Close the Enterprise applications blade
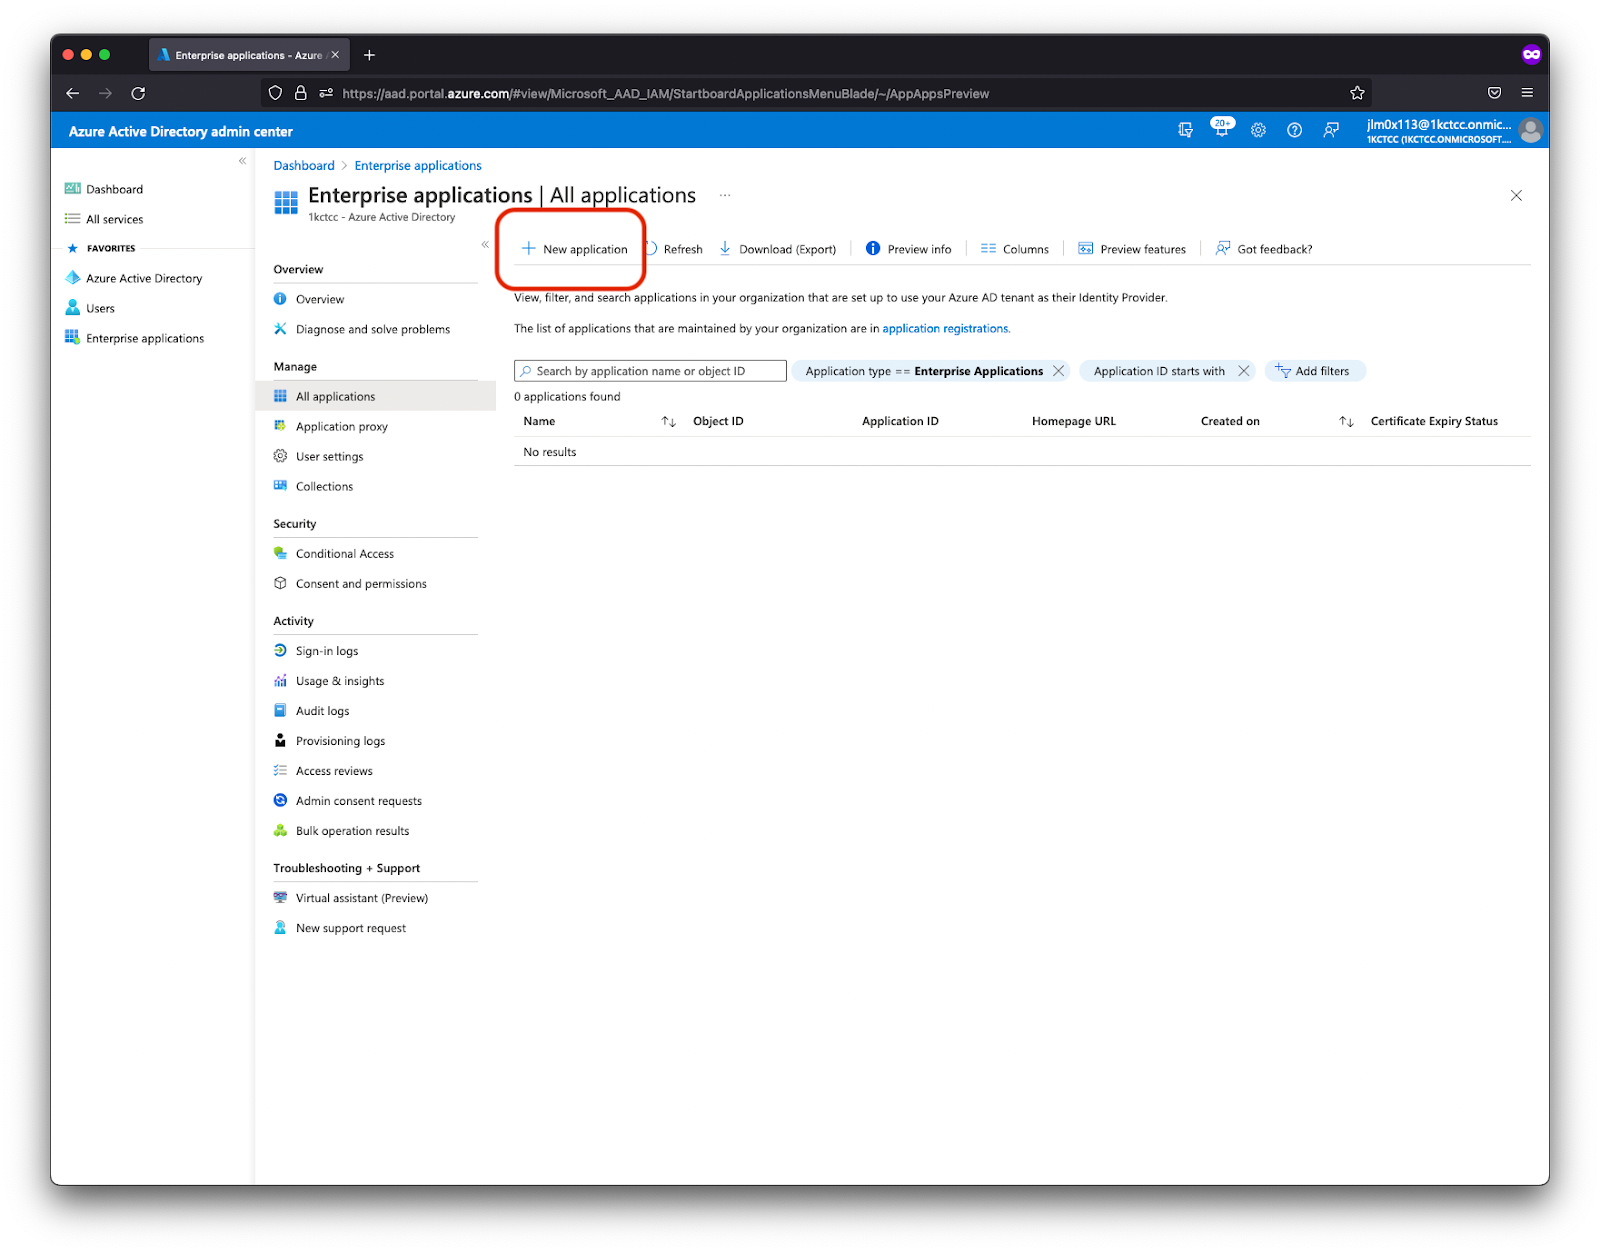The width and height of the screenshot is (1600, 1252). tap(1516, 195)
